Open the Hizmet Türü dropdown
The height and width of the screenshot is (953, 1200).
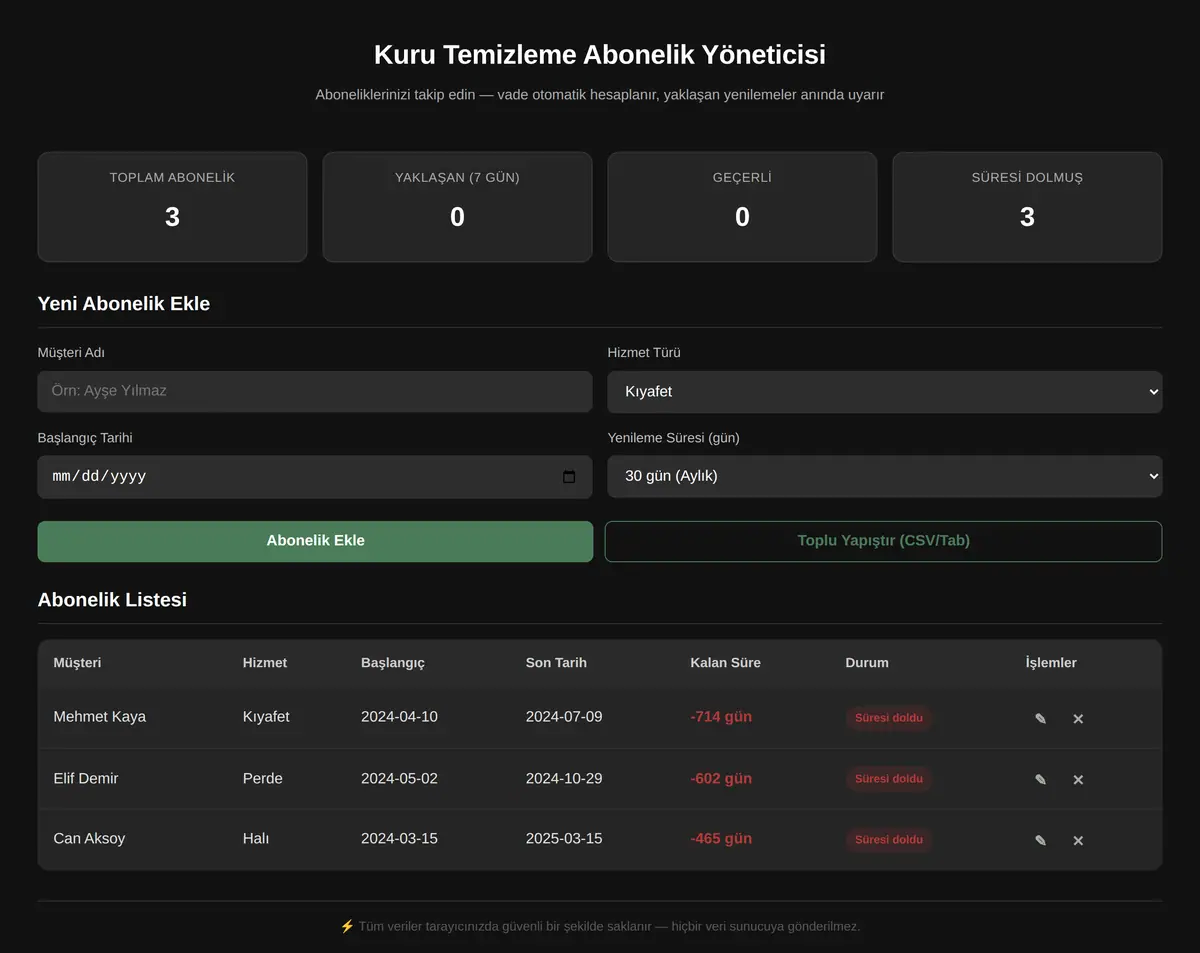click(x=884, y=392)
